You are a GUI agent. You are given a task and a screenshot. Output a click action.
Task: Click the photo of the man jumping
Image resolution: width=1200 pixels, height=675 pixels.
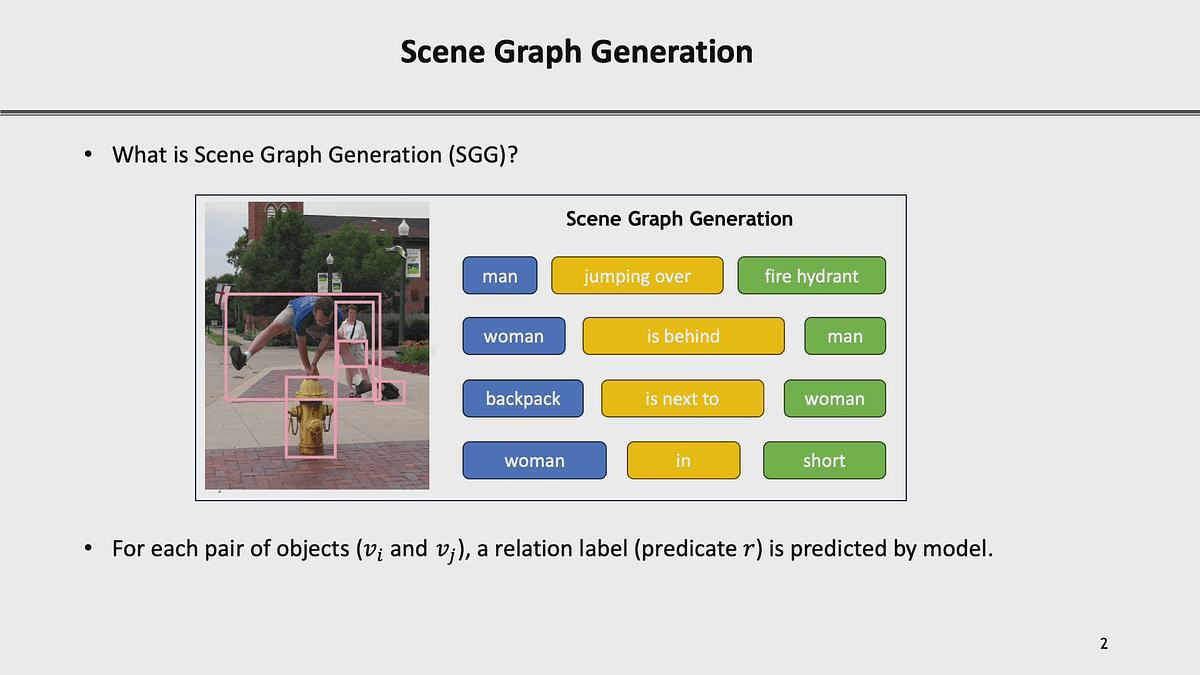point(317,345)
